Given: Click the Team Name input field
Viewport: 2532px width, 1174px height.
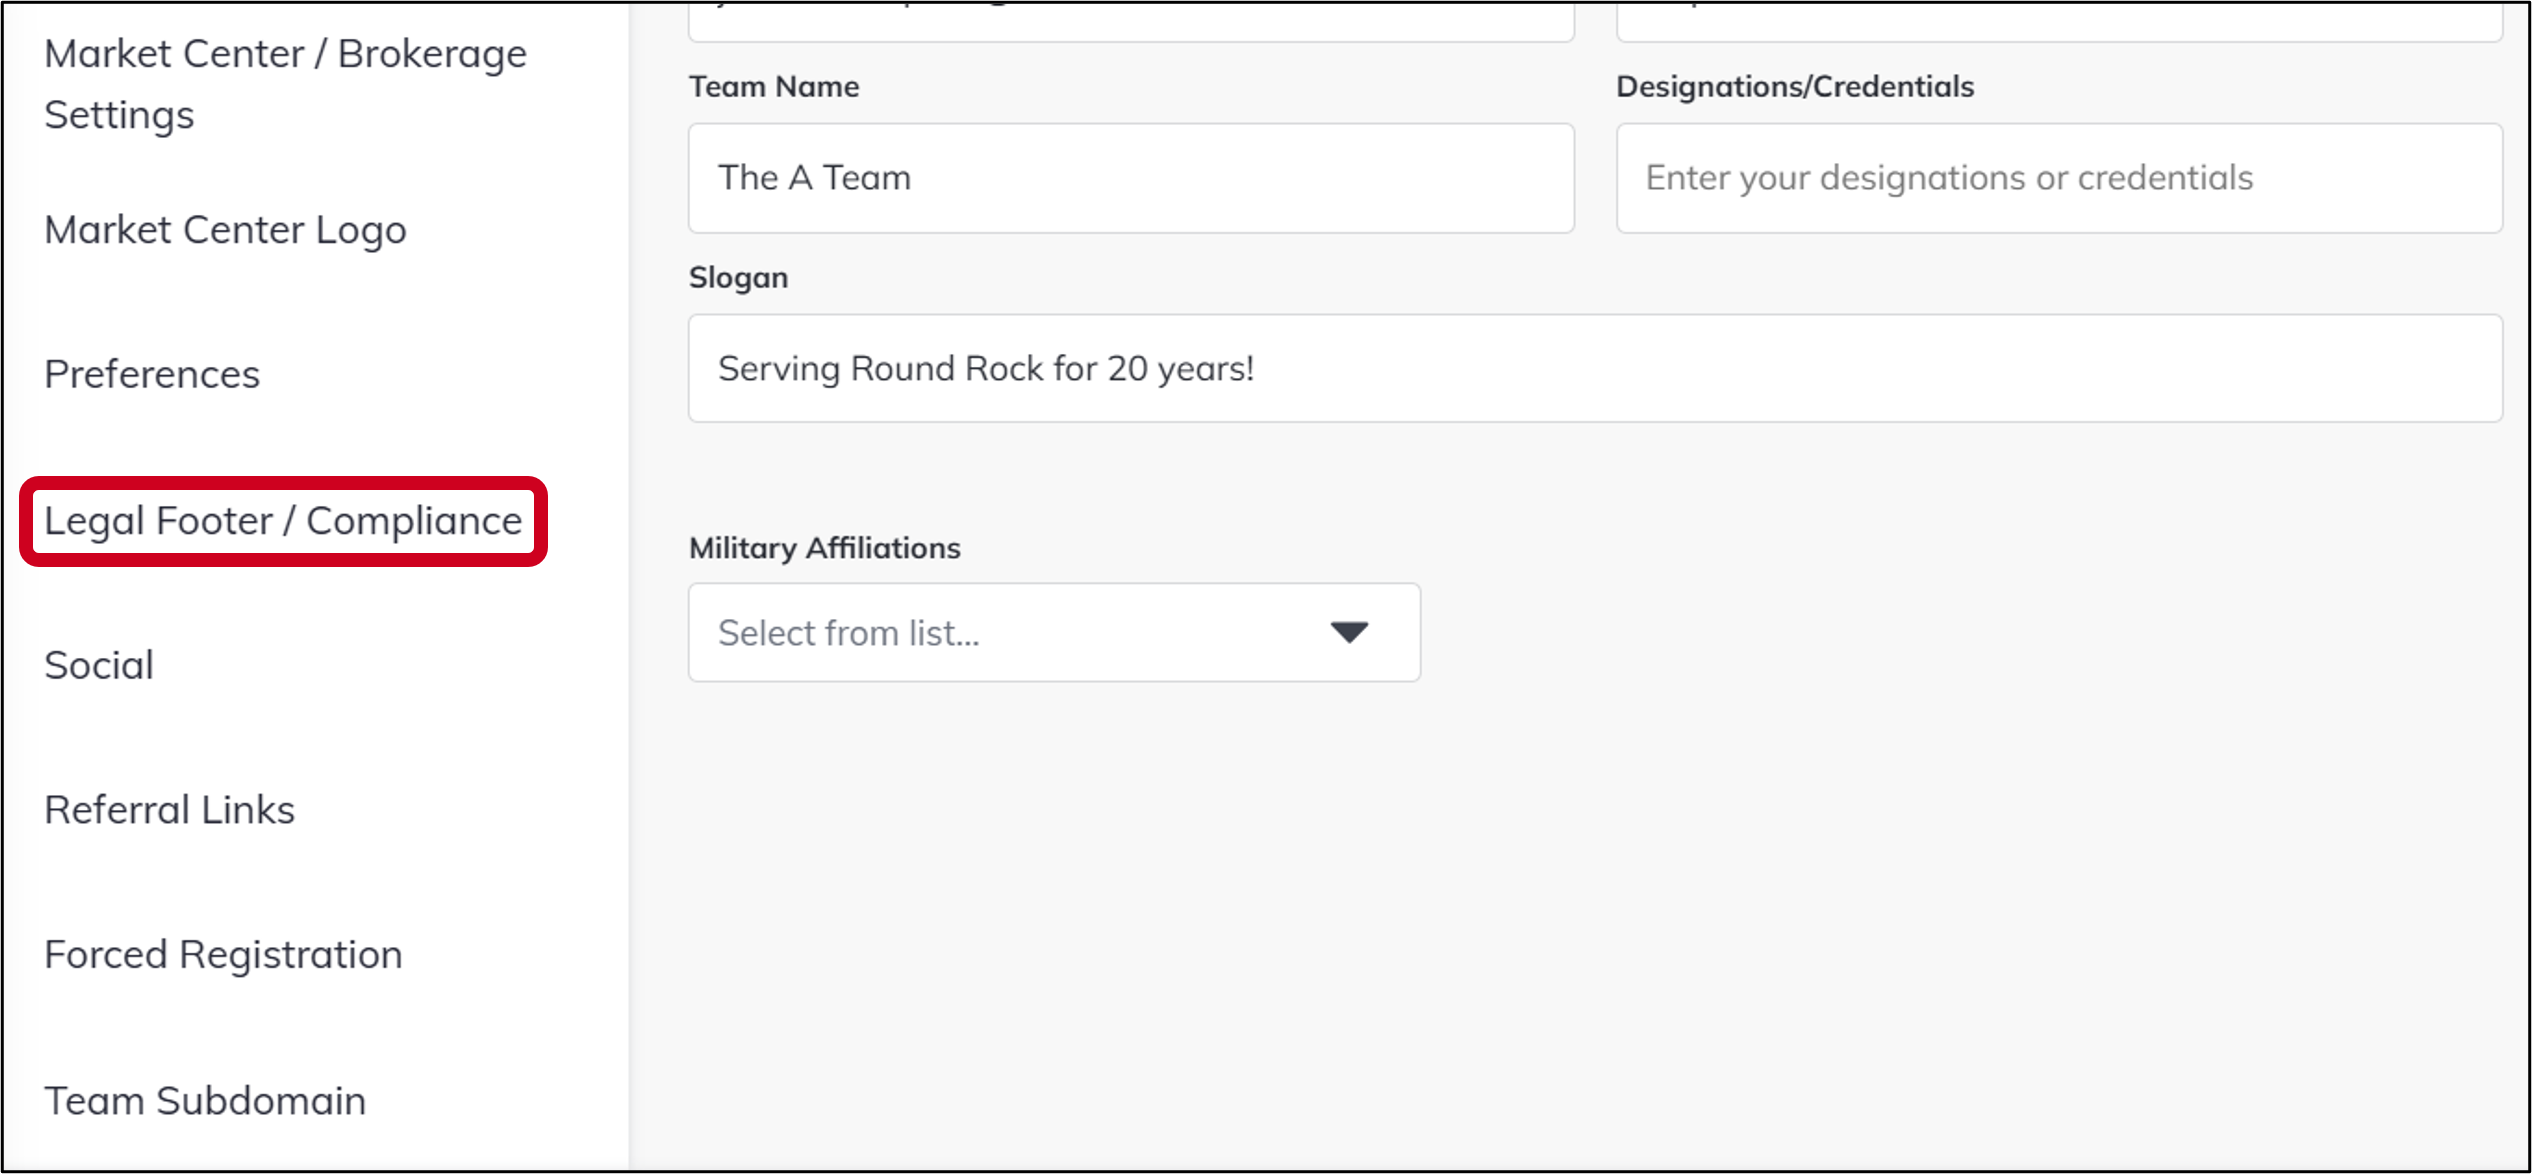Looking at the screenshot, I should (x=1131, y=178).
